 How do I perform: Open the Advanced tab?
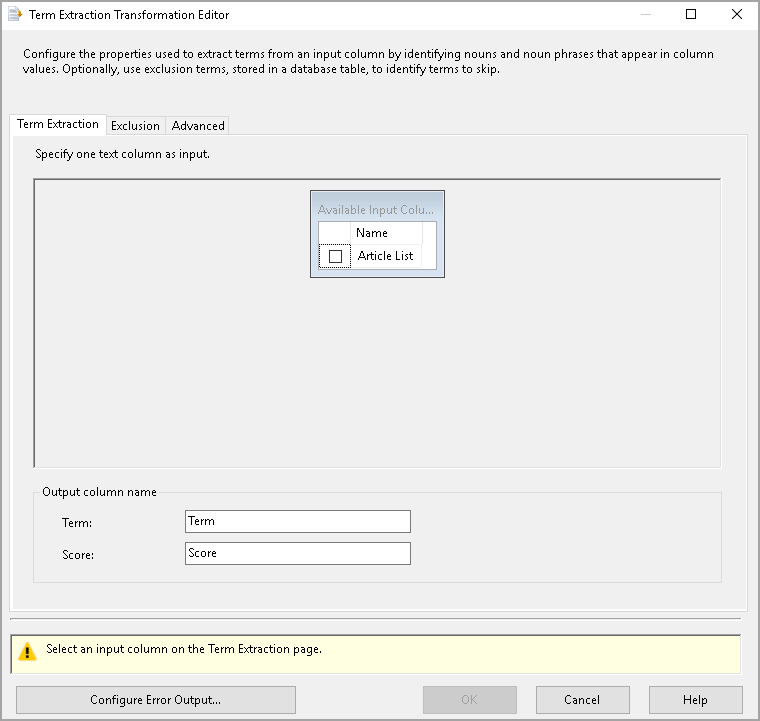pos(198,125)
